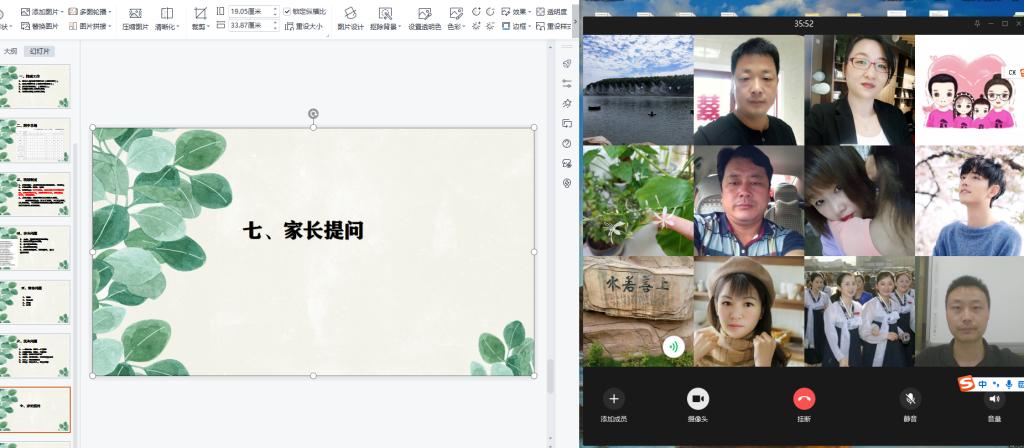Image resolution: width=1024 pixels, height=448 pixels.
Task: Select the selected 家长提问 slide thumbnail
Action: click(x=36, y=409)
